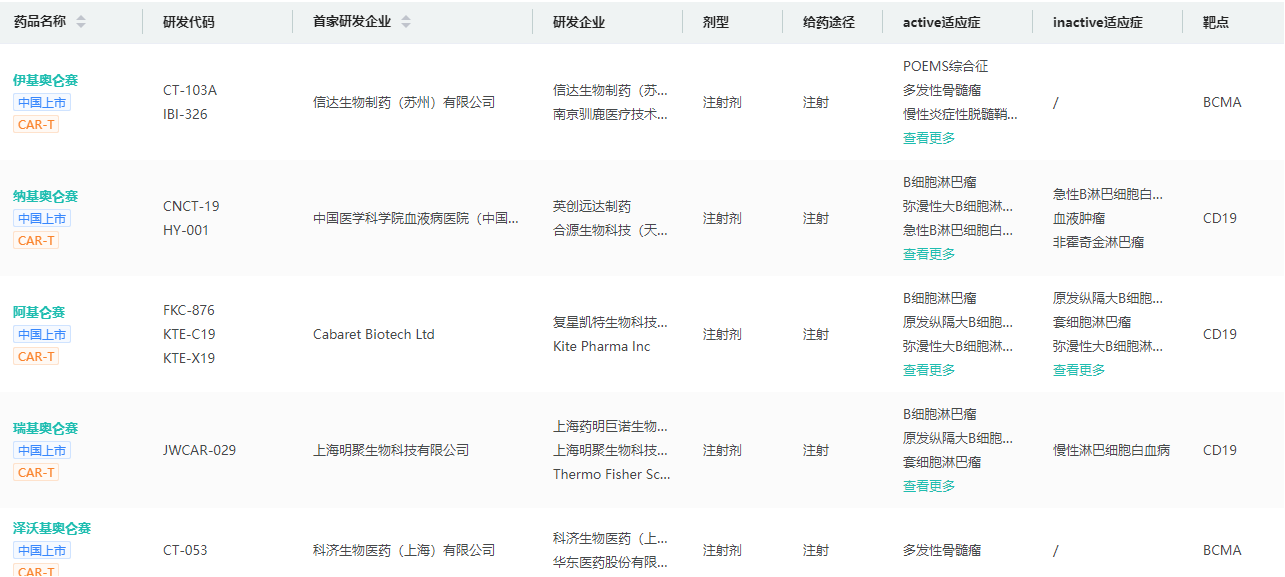Open the 纳基奥仑赛 drug link

click(45, 196)
